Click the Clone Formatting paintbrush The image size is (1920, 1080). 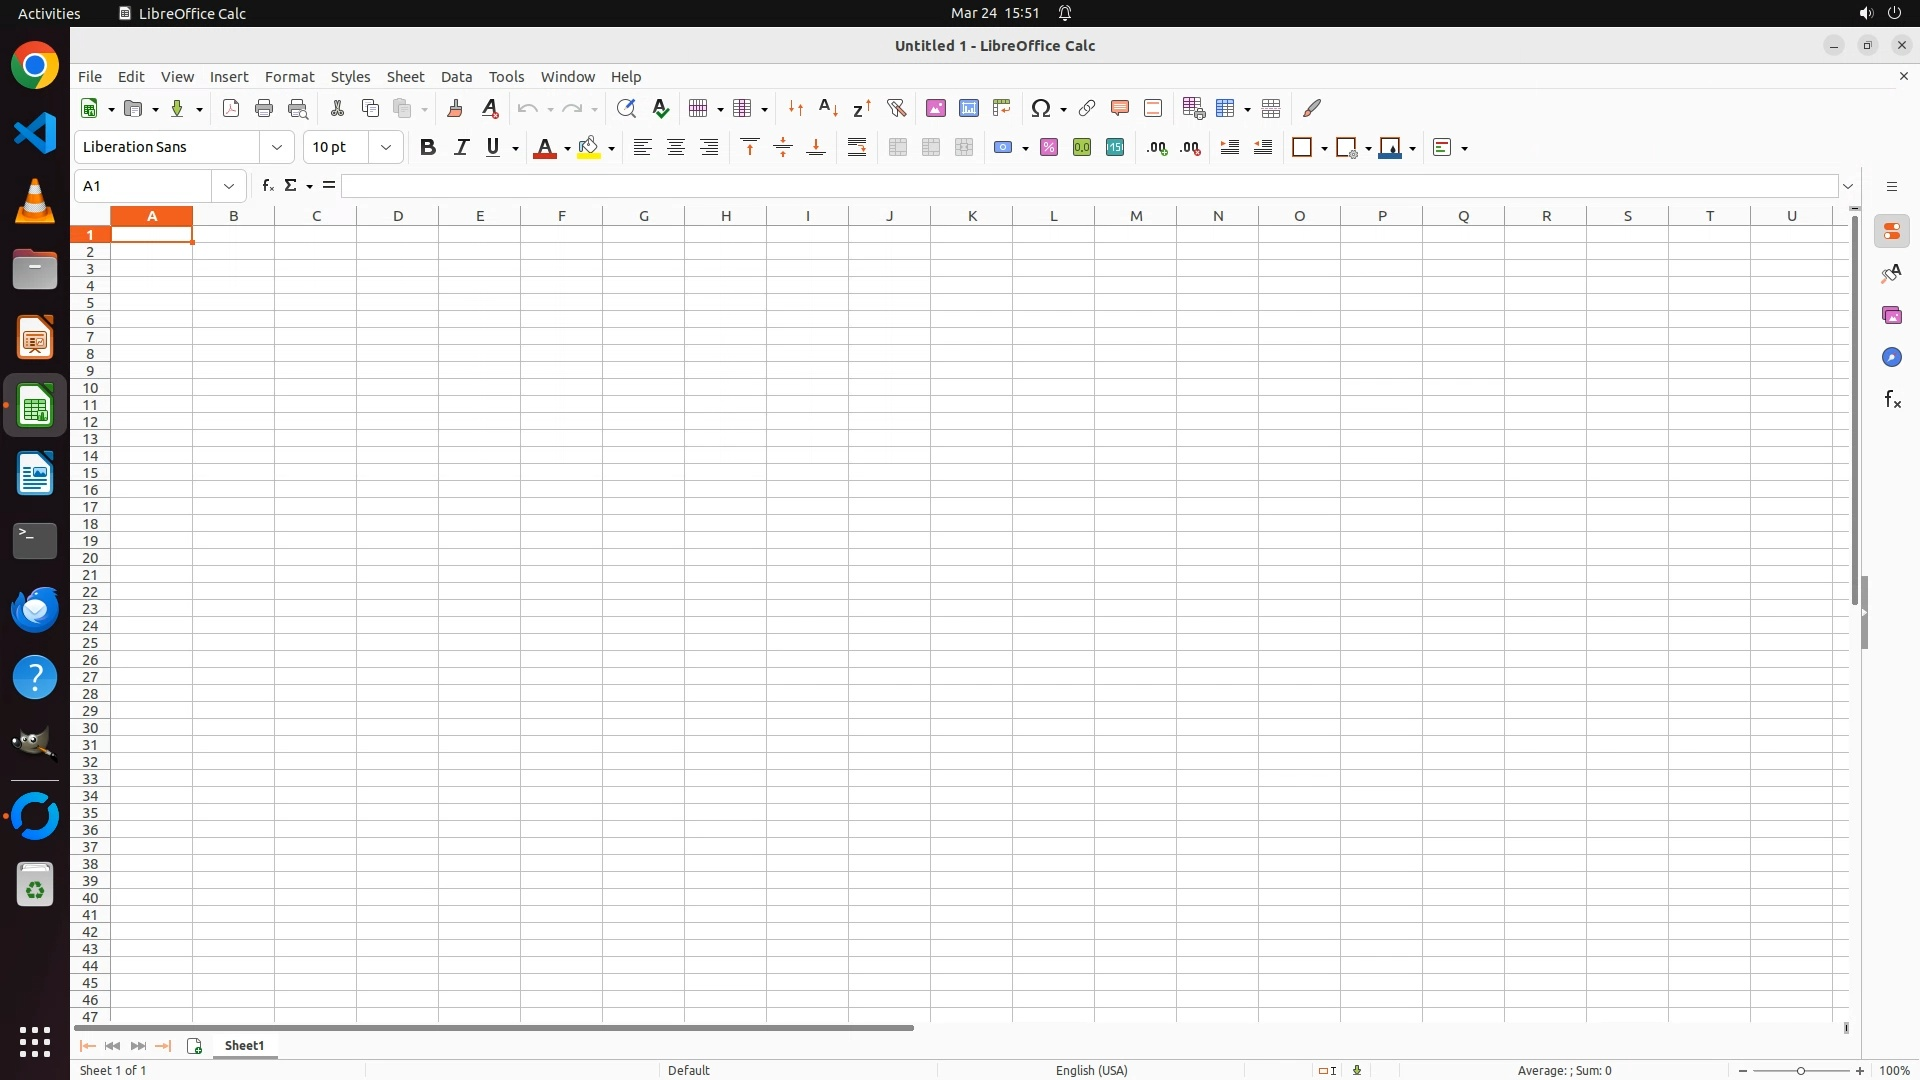(455, 108)
